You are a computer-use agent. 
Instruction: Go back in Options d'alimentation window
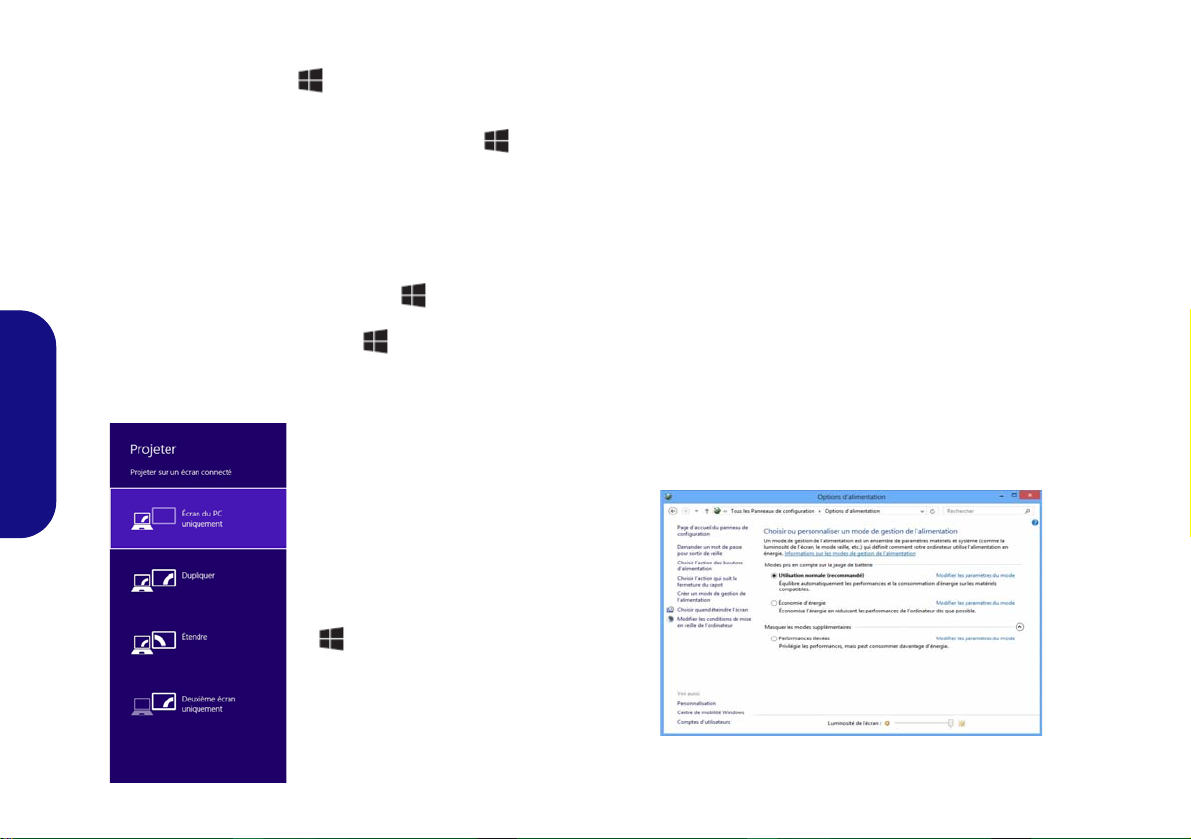672,511
